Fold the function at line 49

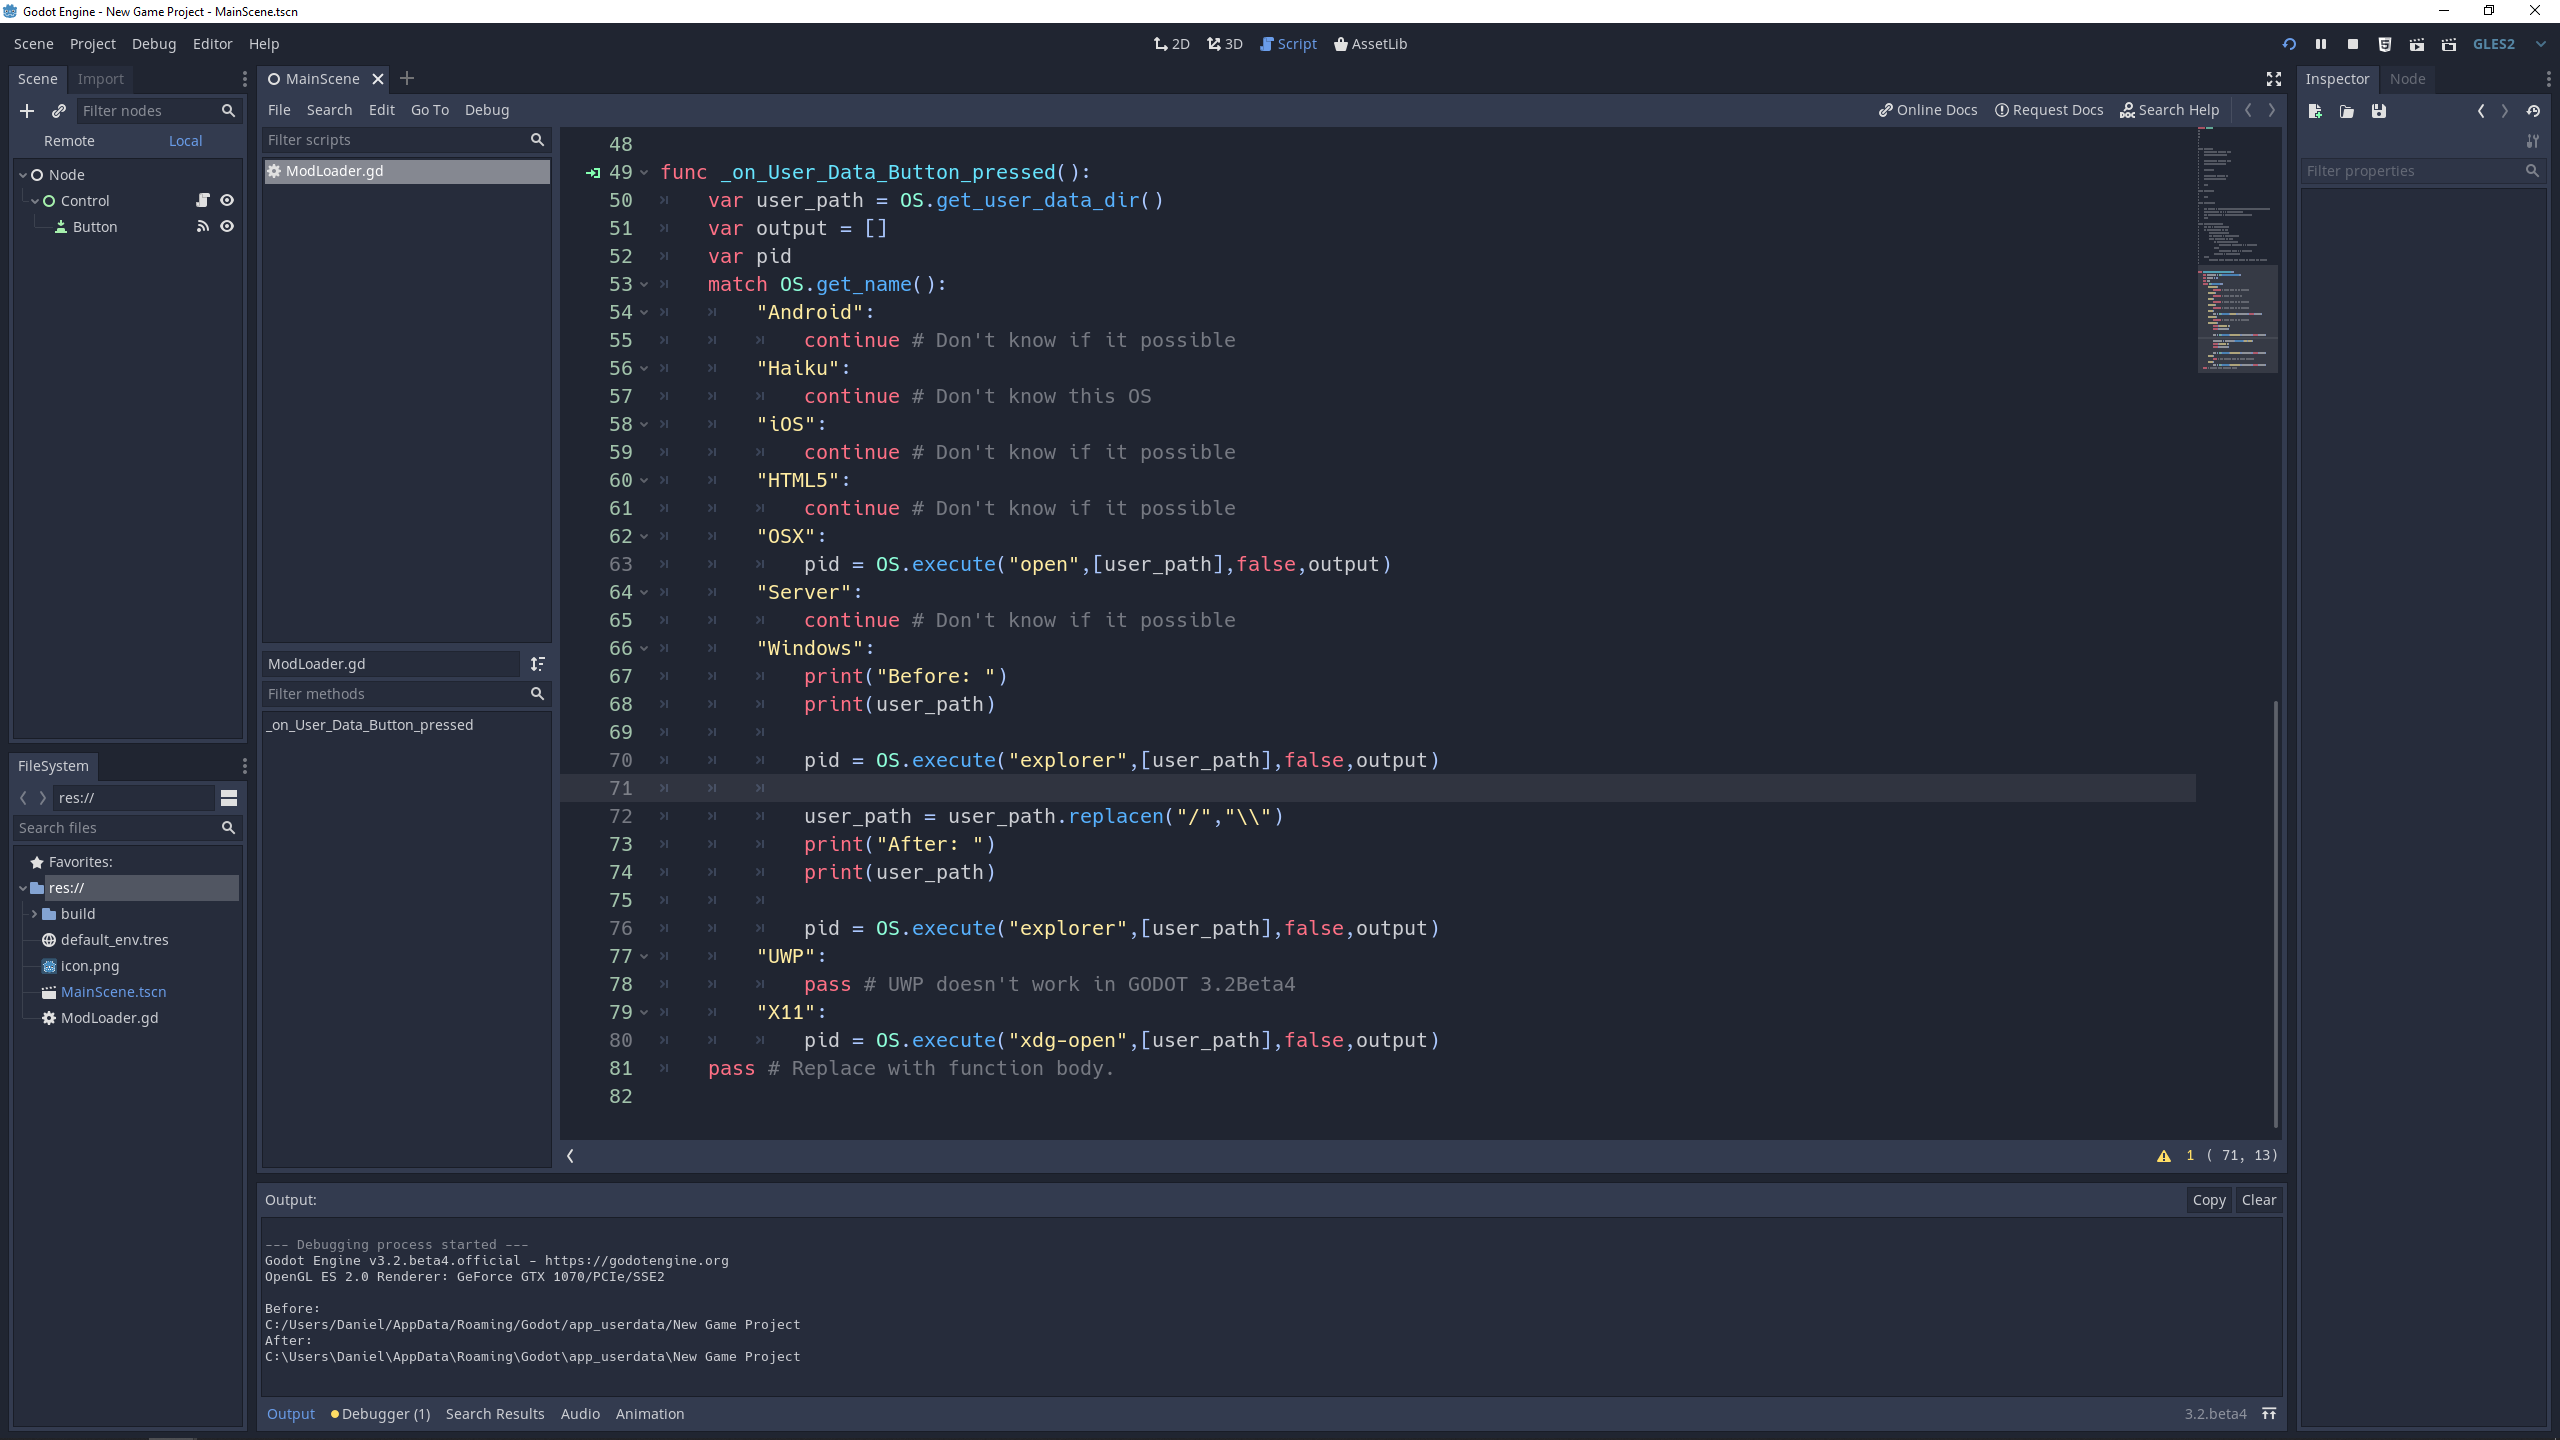pyautogui.click(x=644, y=173)
